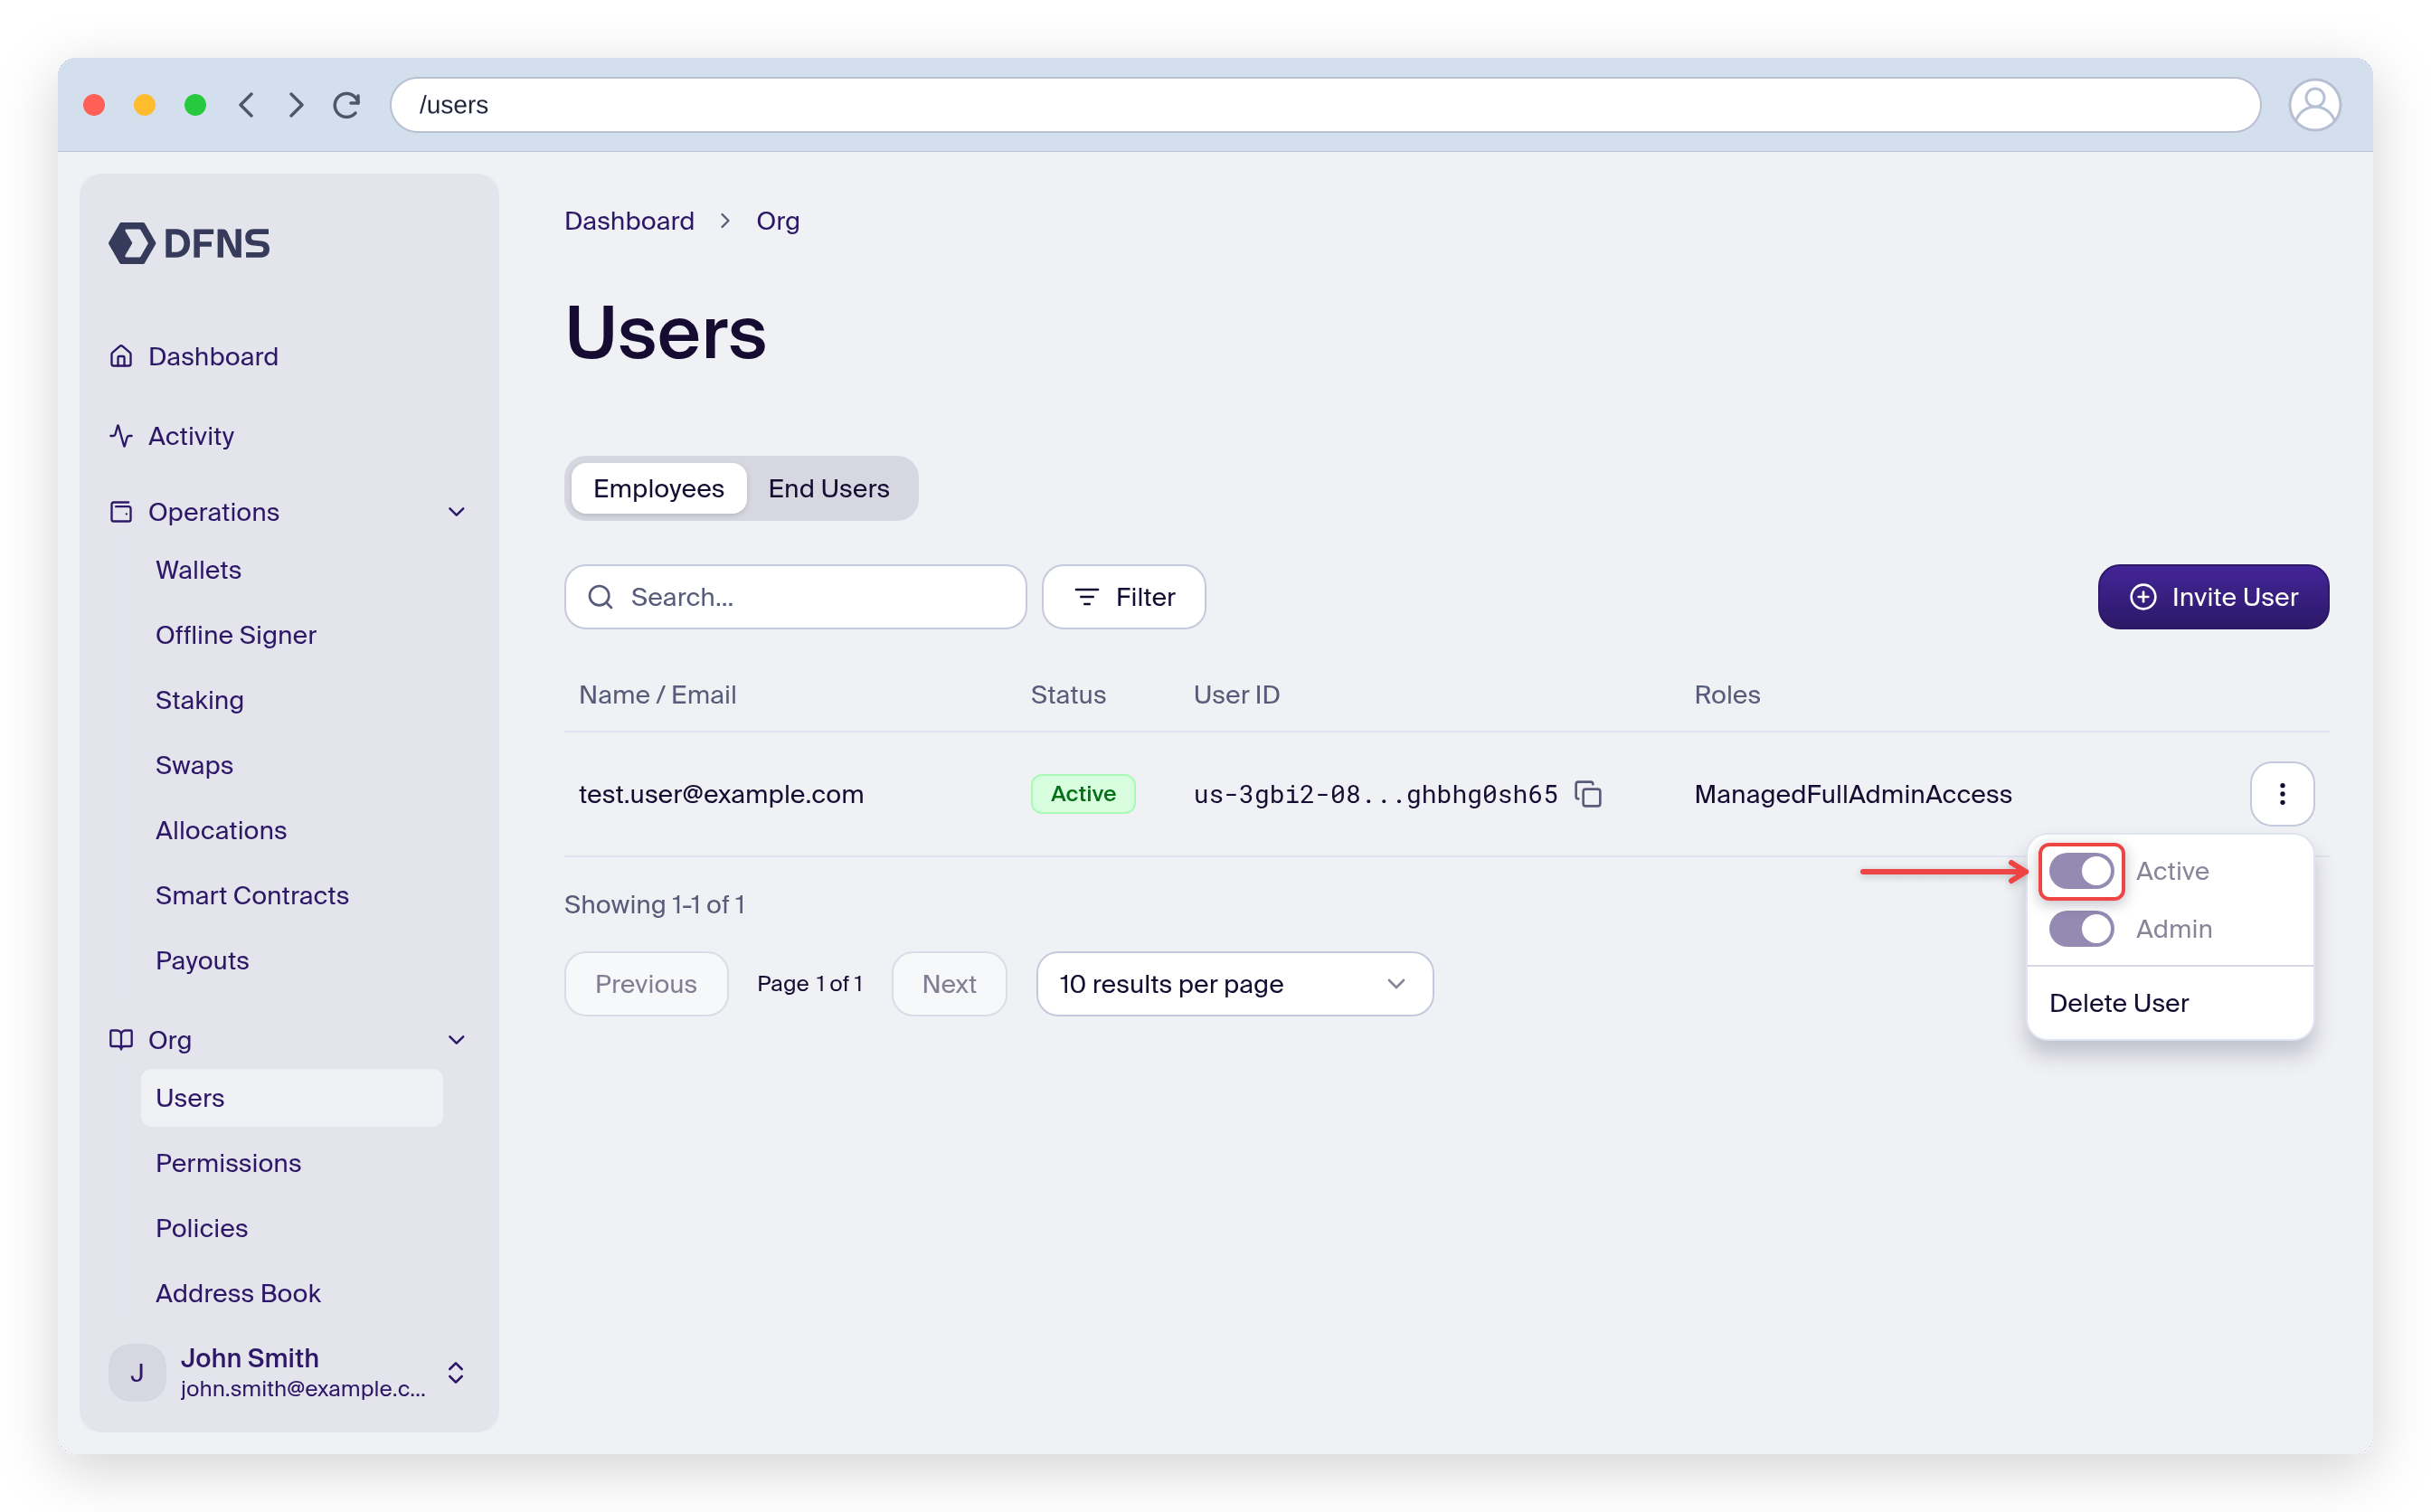2431x1512 pixels.
Task: Open Policies in the sidebar
Action: point(202,1228)
